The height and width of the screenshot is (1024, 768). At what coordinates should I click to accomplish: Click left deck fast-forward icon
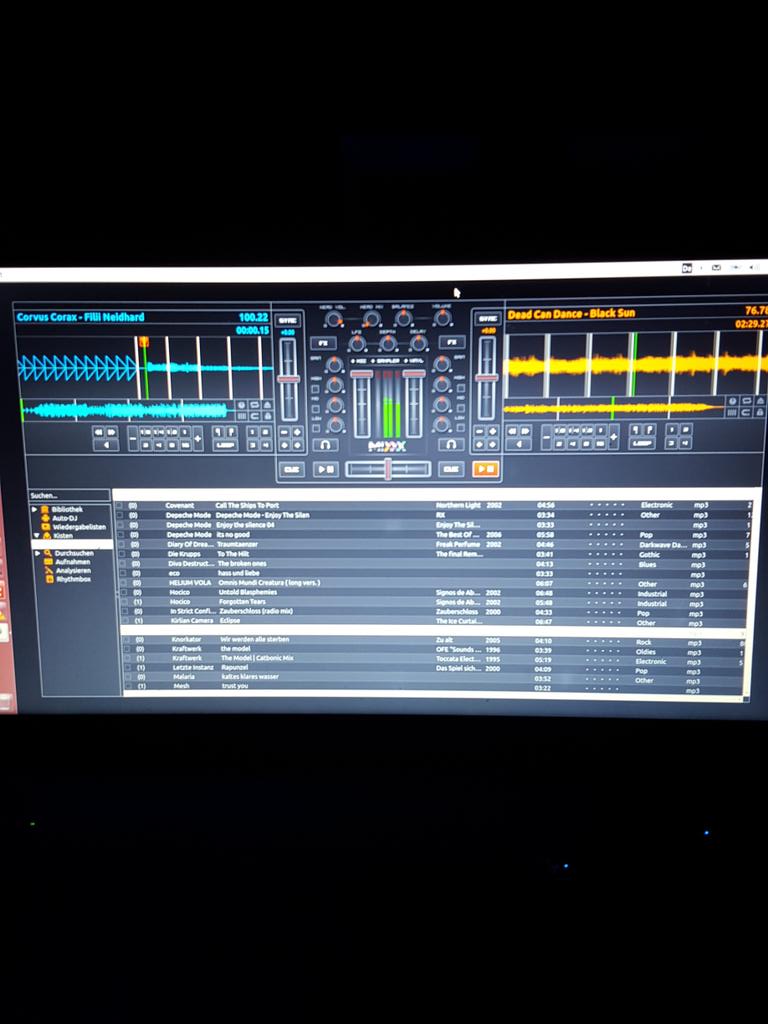[112, 432]
